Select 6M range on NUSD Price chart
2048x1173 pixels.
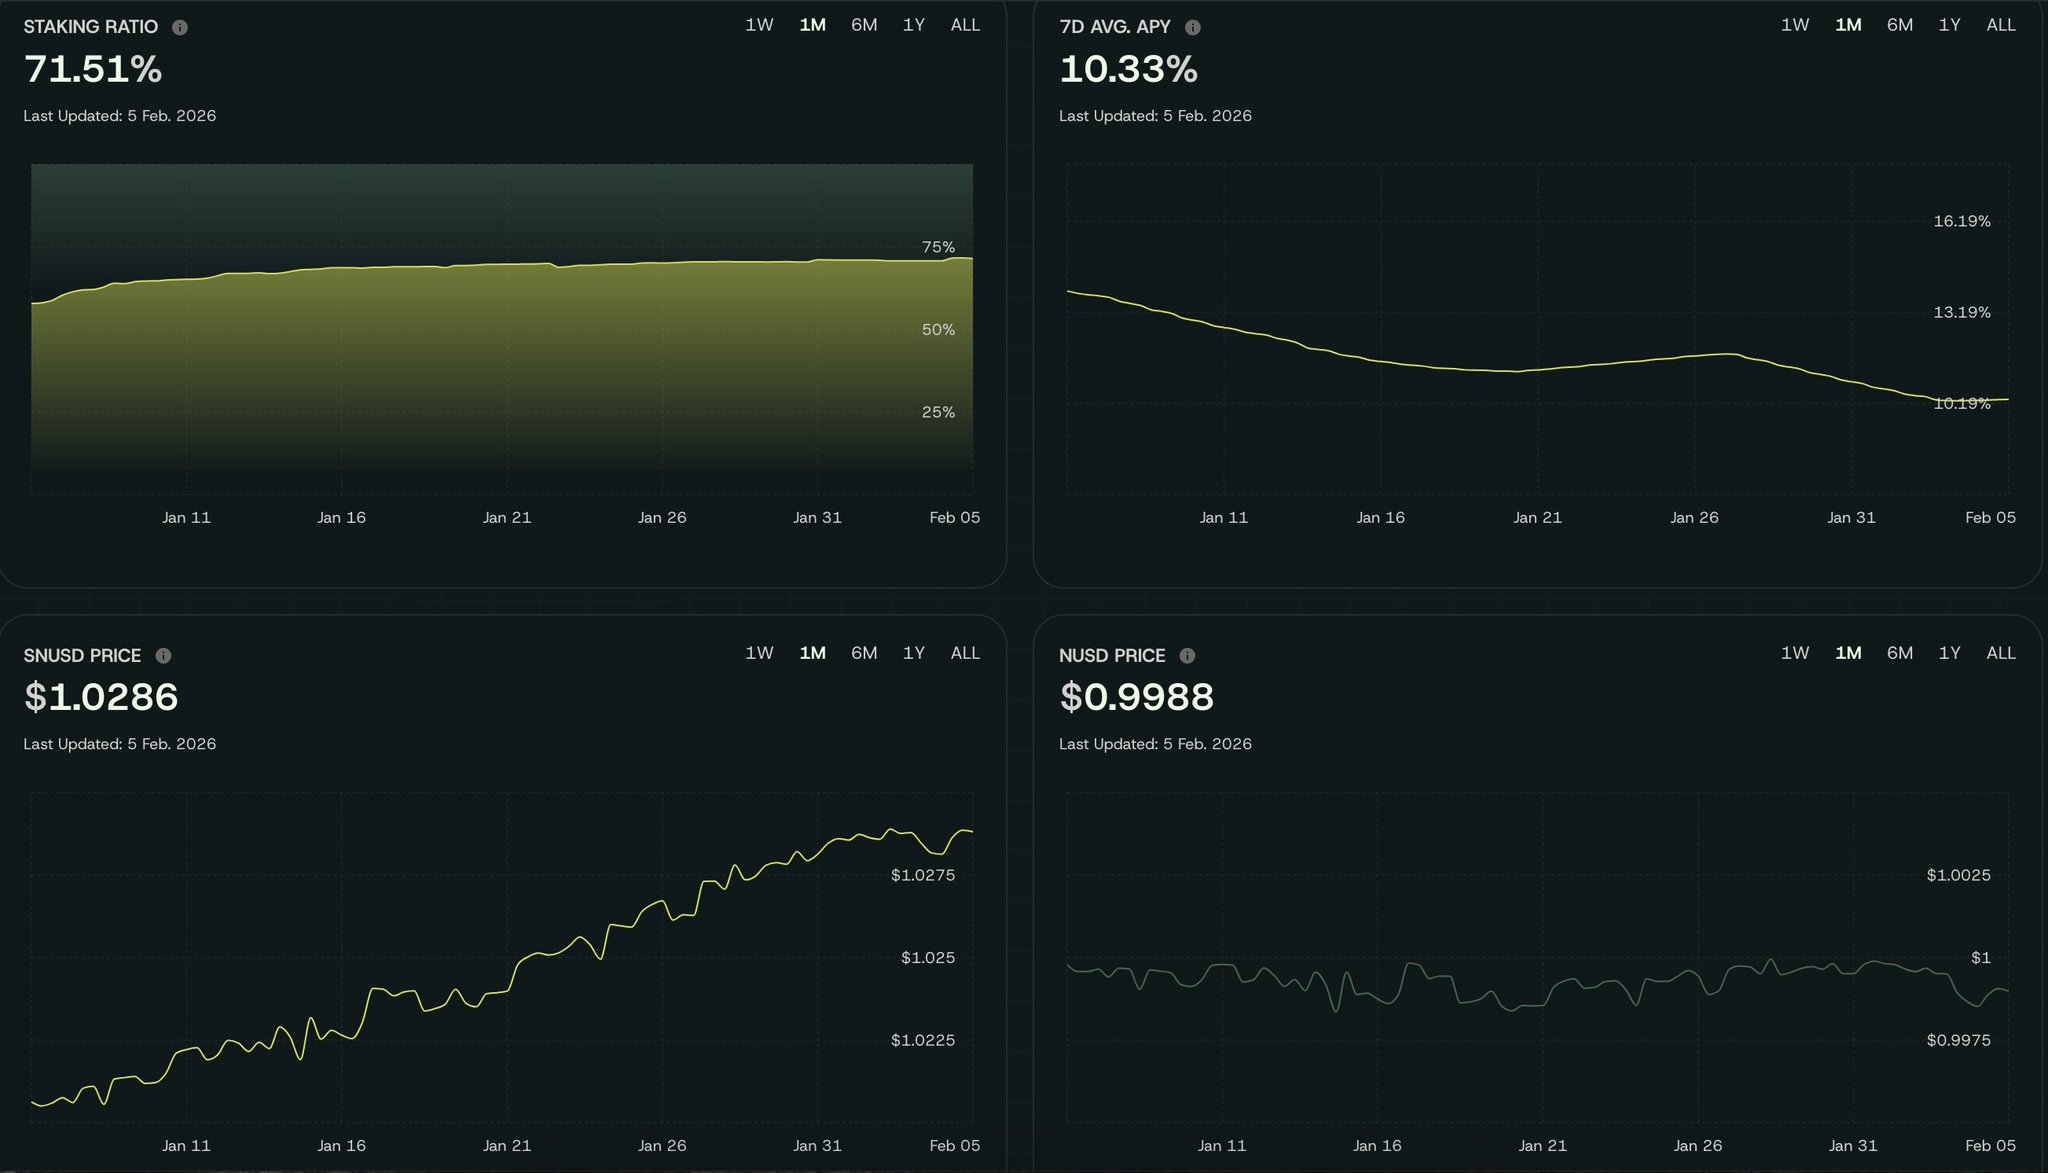[x=1900, y=653]
